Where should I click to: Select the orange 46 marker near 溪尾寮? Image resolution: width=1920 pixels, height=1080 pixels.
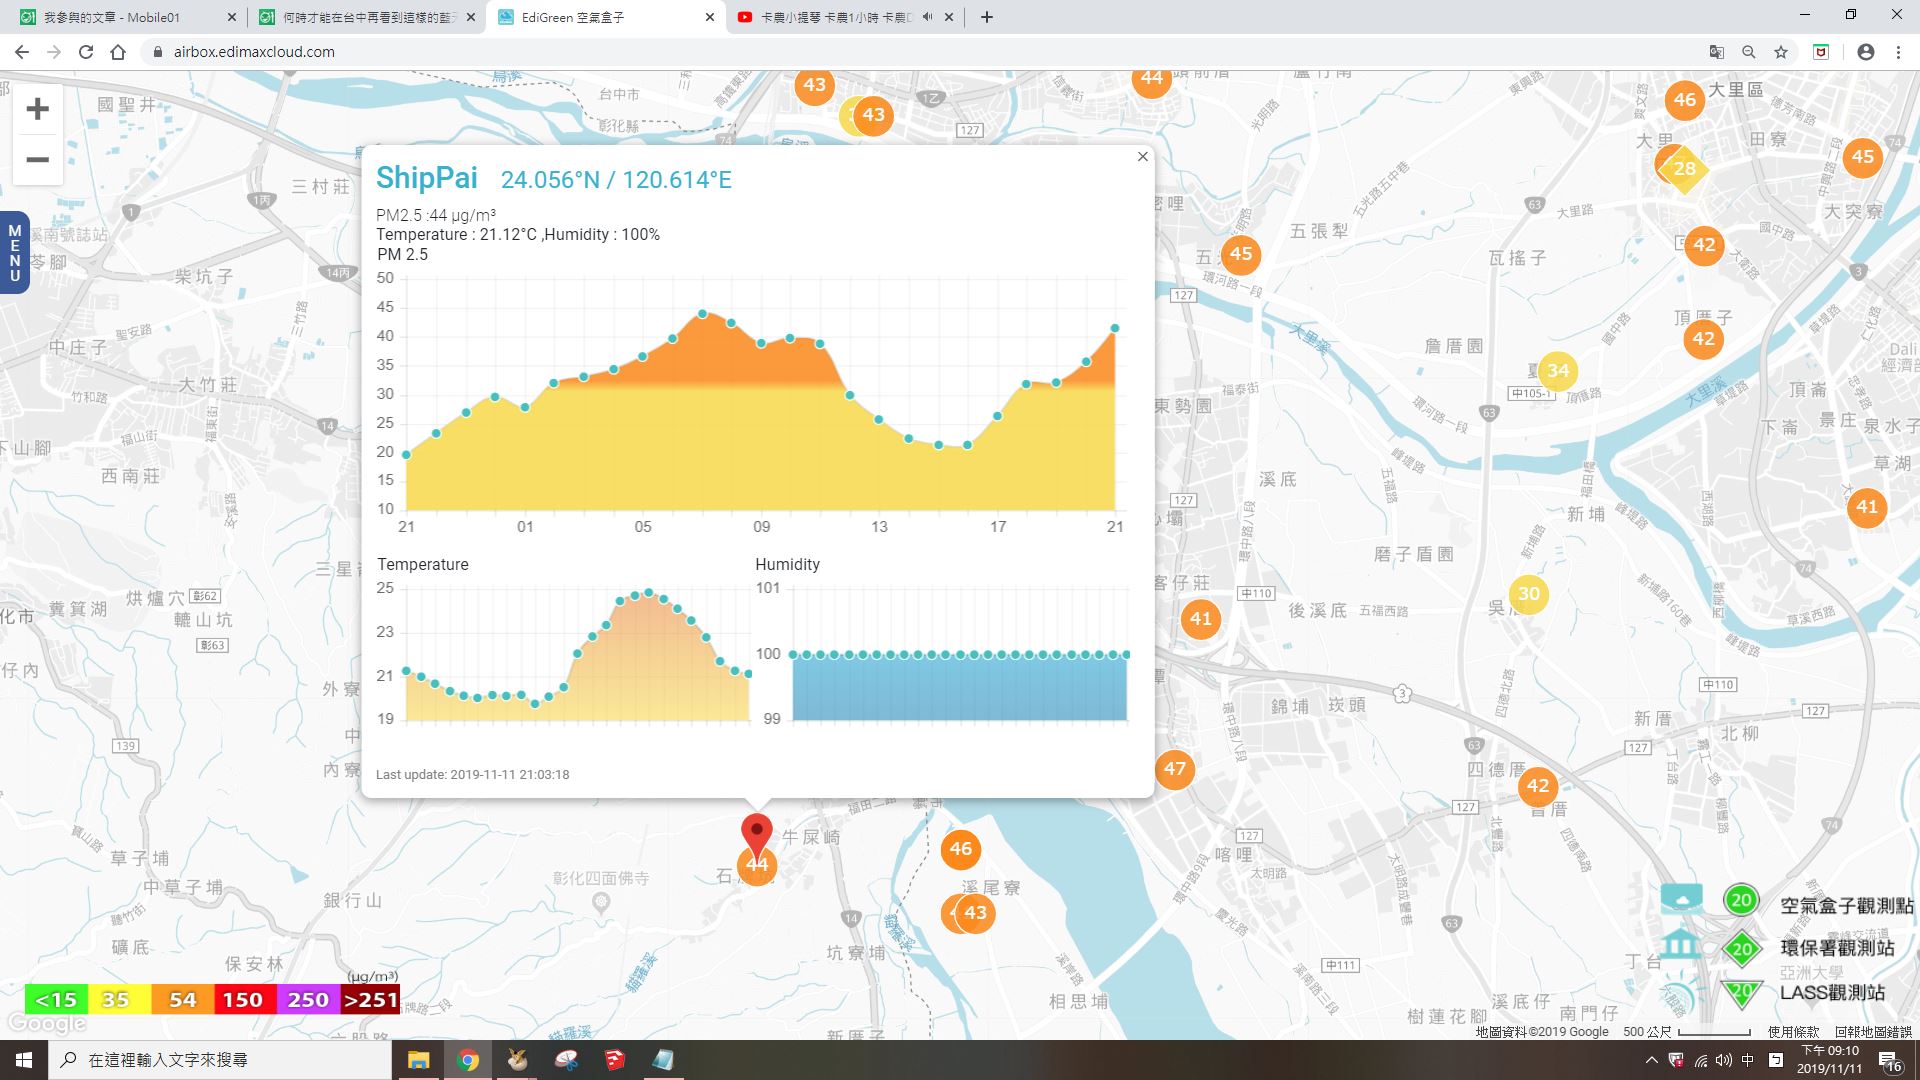(961, 849)
